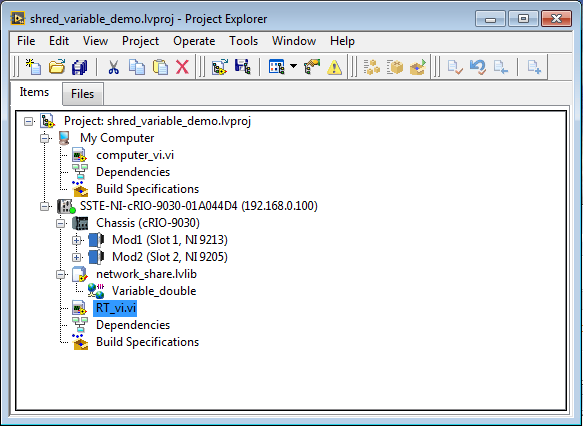Click the Copy toolbar icon
This screenshot has height=428, width=585.
click(137, 67)
